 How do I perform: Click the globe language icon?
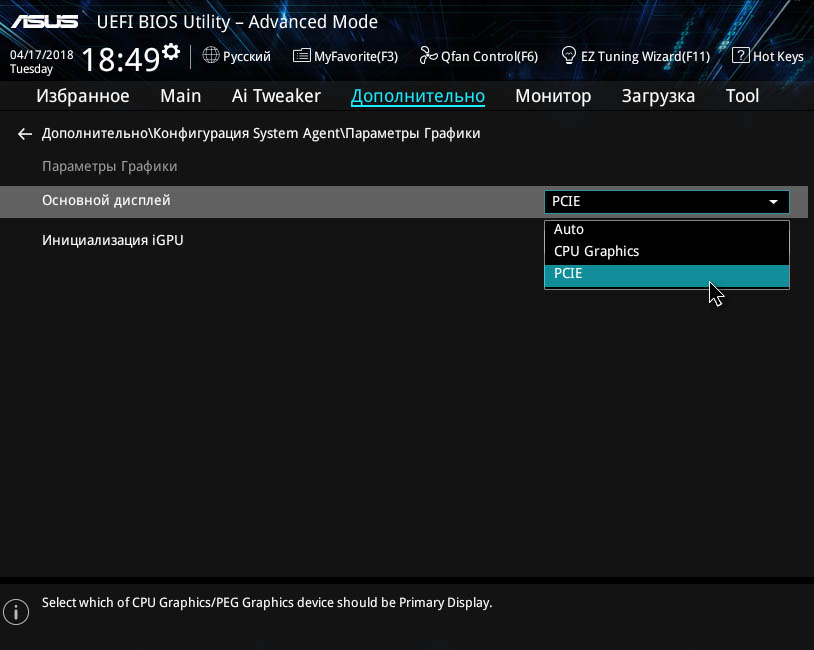211,55
